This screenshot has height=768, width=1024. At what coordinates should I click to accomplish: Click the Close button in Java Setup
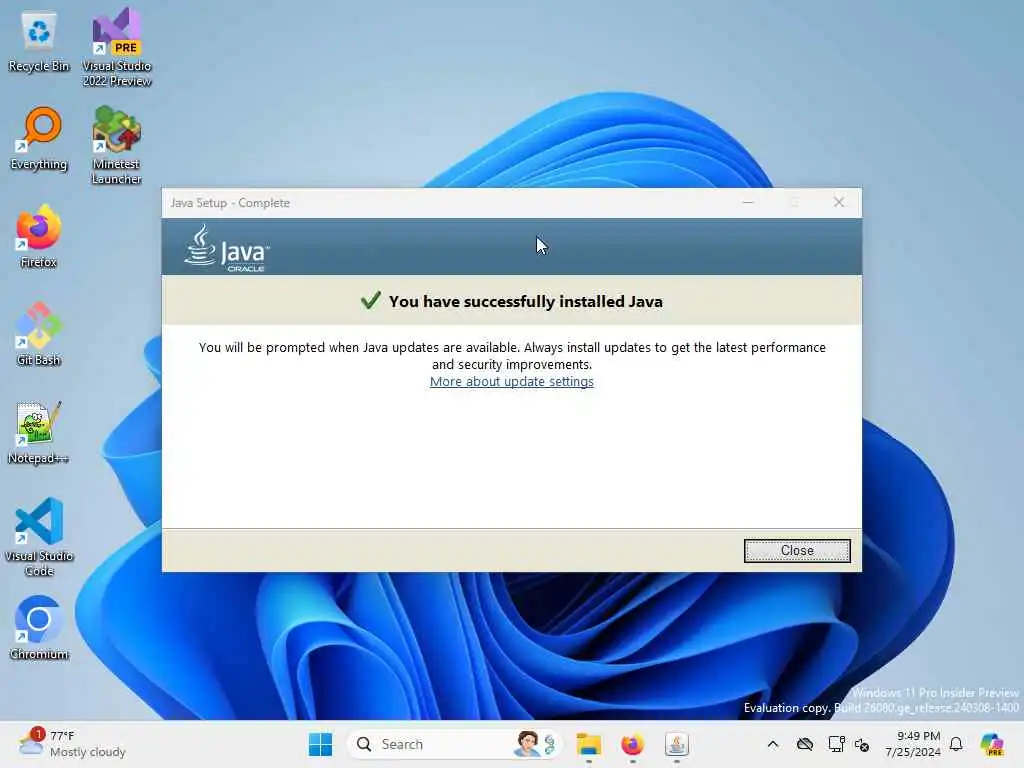797,551
